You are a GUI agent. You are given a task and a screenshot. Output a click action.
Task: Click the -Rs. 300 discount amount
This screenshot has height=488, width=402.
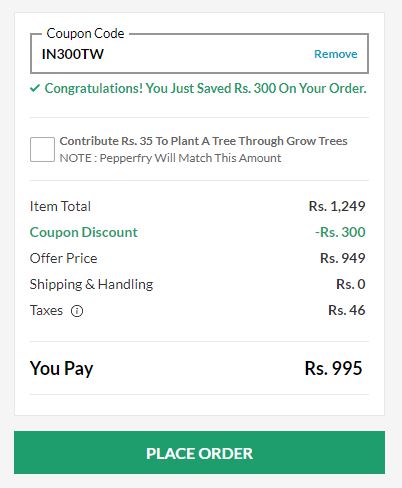pos(340,232)
